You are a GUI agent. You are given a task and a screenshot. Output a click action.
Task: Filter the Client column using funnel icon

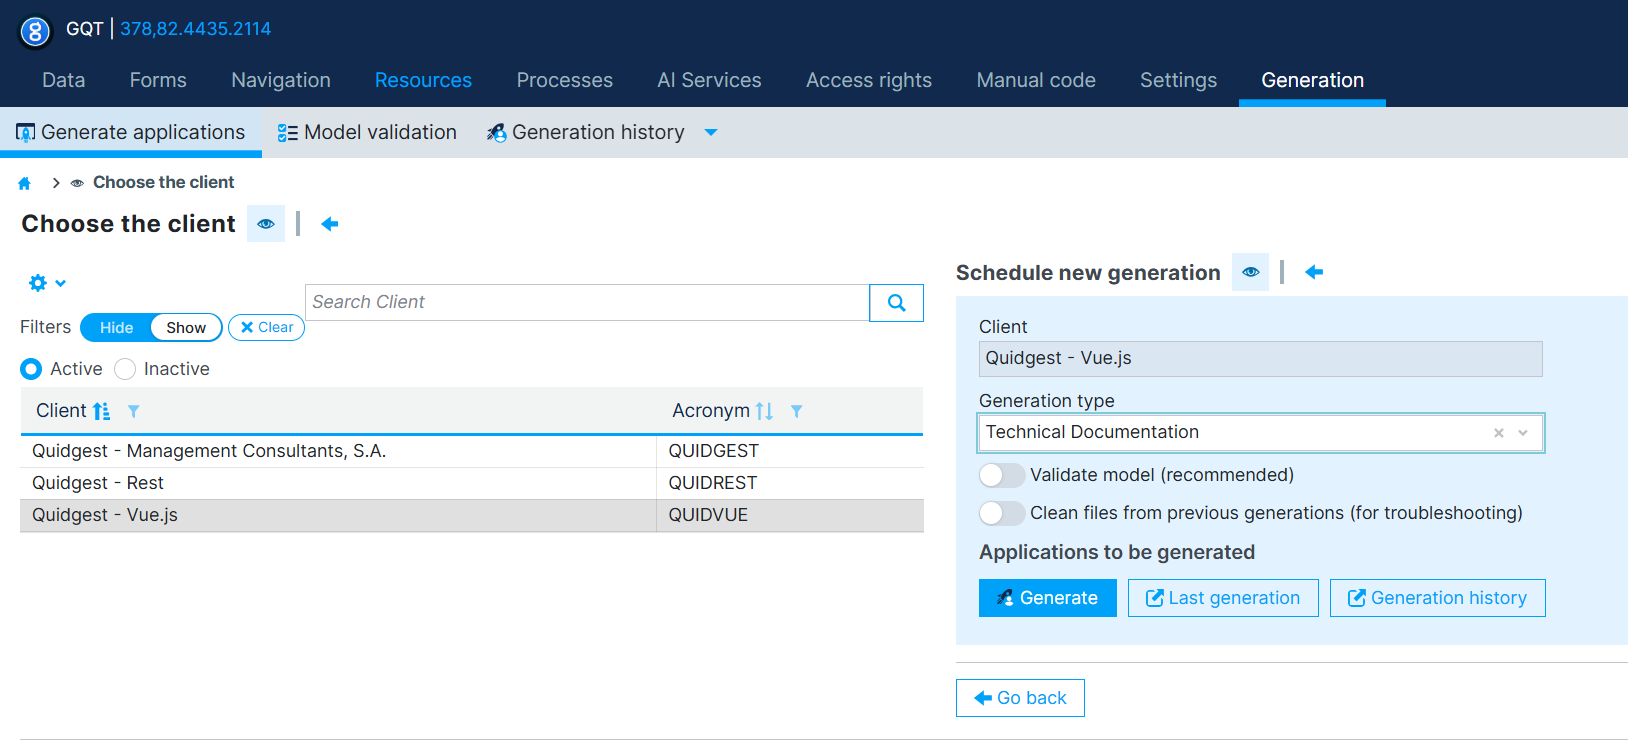point(134,411)
